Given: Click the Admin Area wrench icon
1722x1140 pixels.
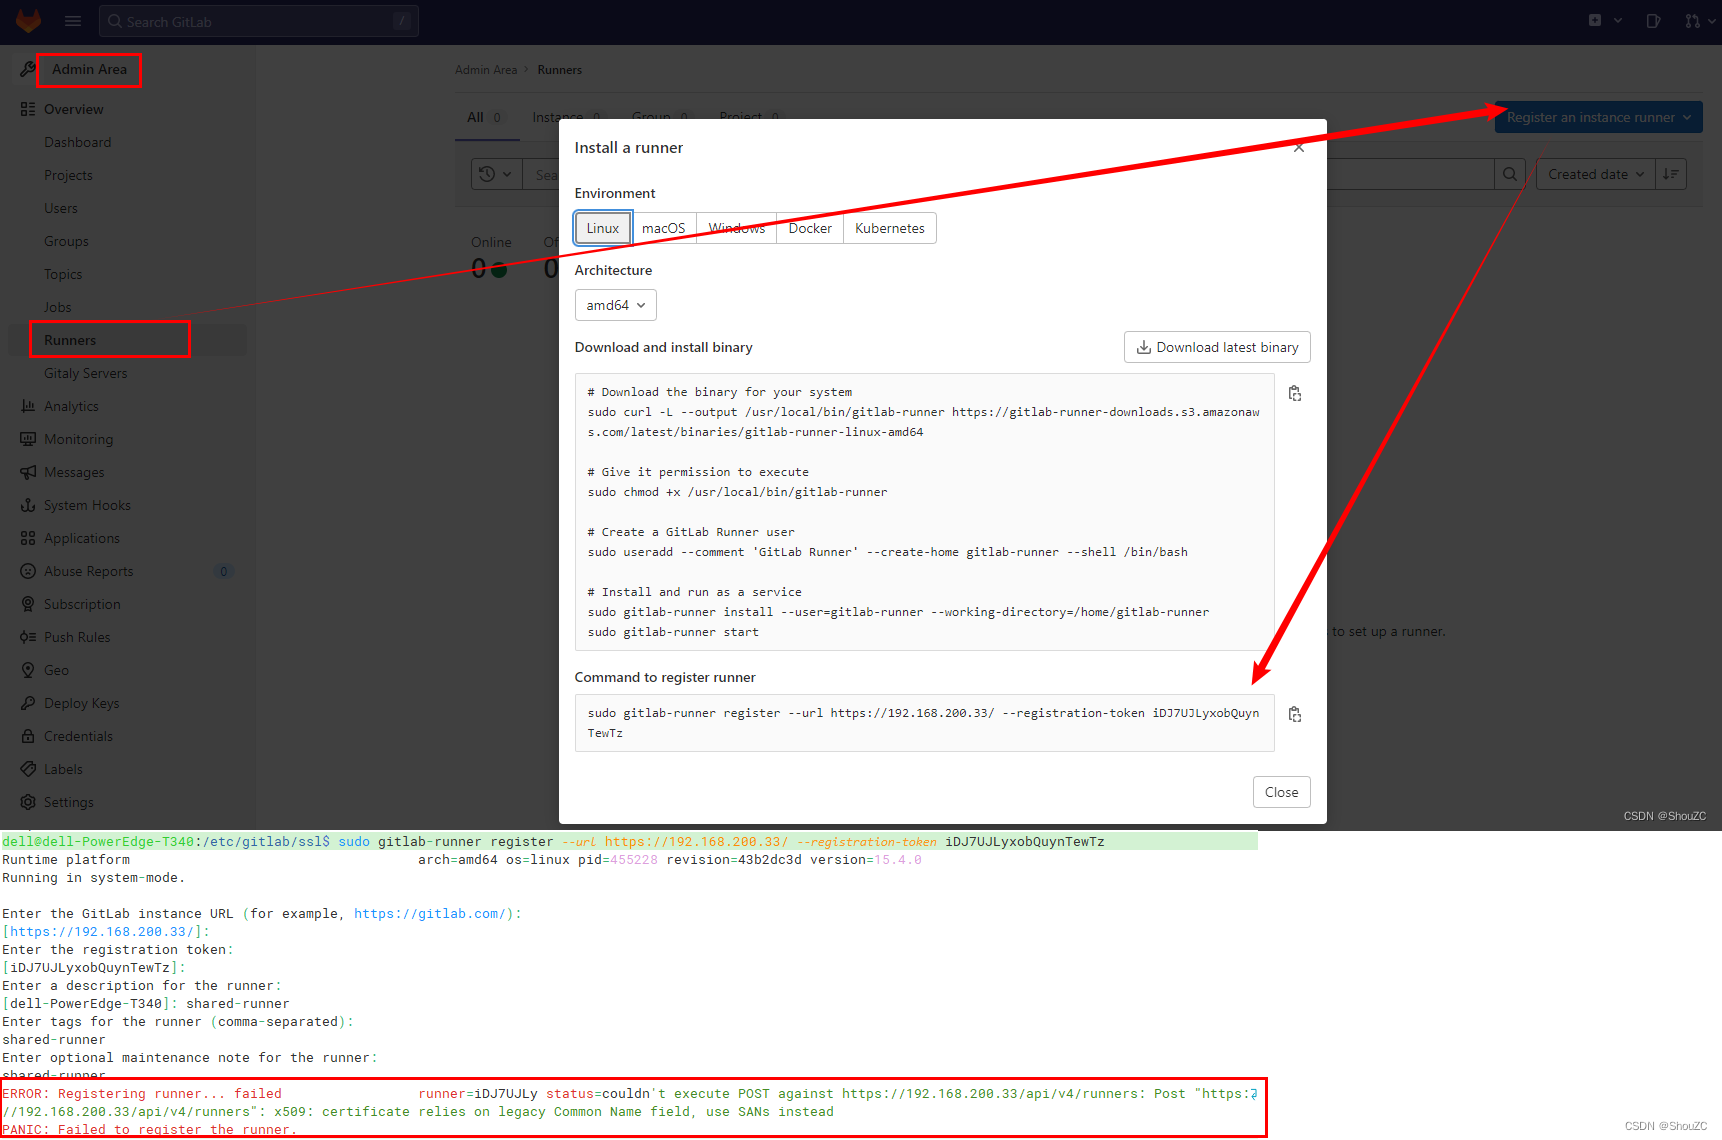Looking at the screenshot, I should [28, 69].
